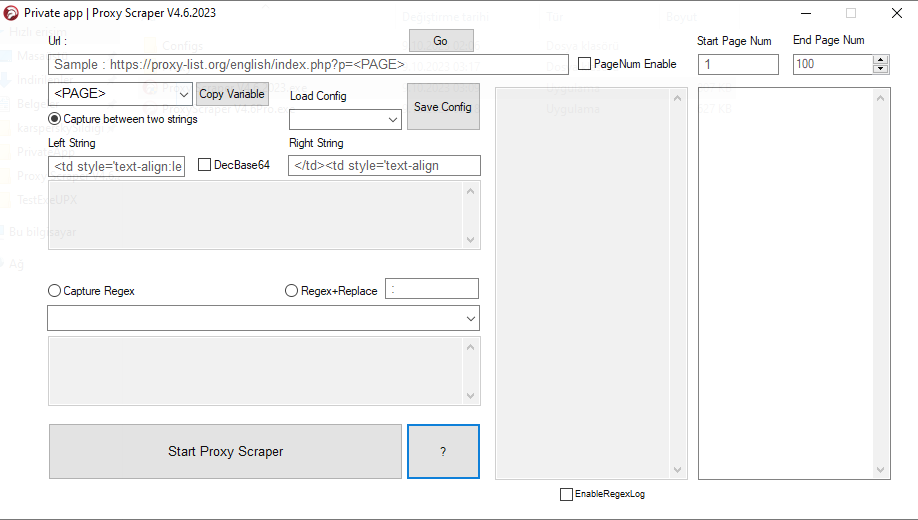Choose the Regex+Replace radio option

[x=292, y=291]
